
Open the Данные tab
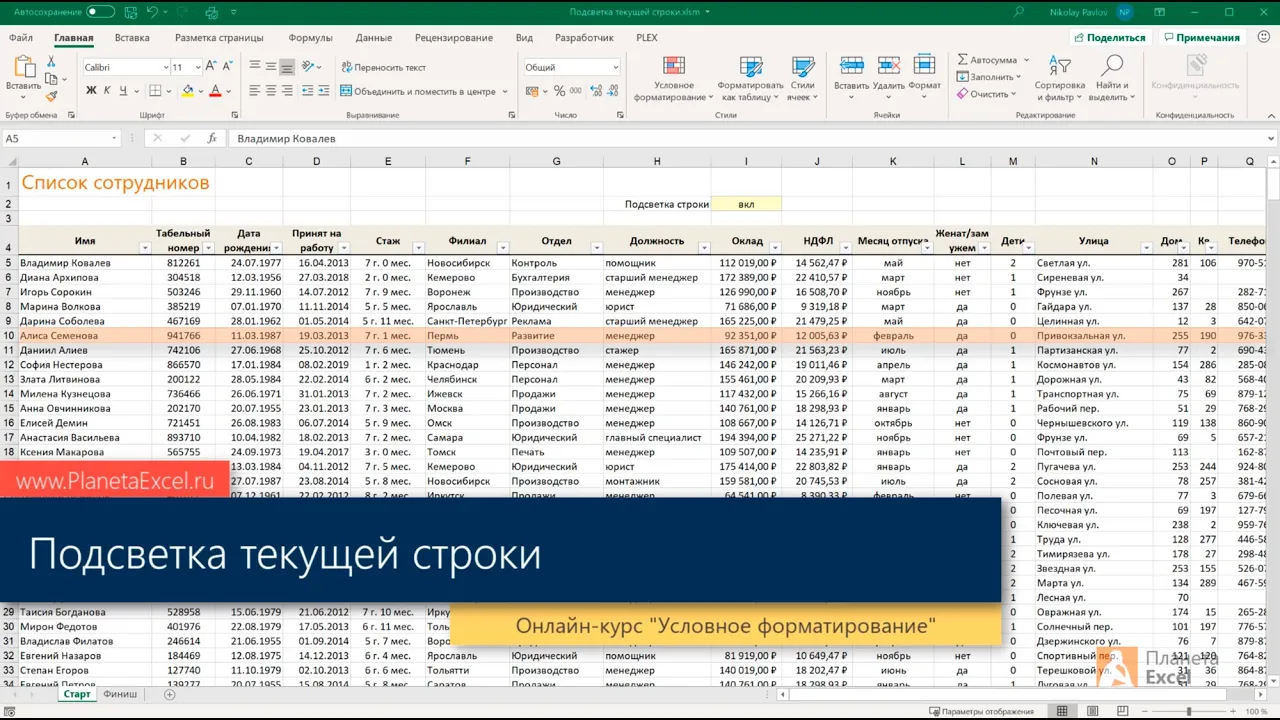373,38
